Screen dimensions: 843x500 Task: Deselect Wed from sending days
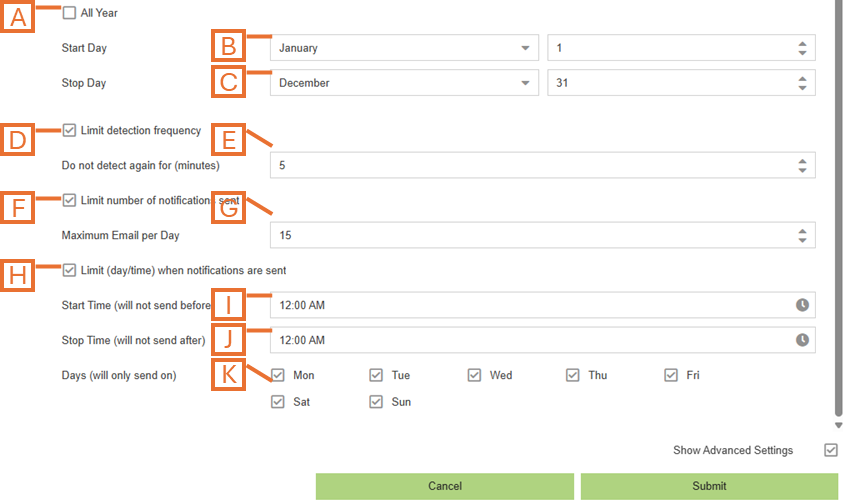tap(474, 375)
